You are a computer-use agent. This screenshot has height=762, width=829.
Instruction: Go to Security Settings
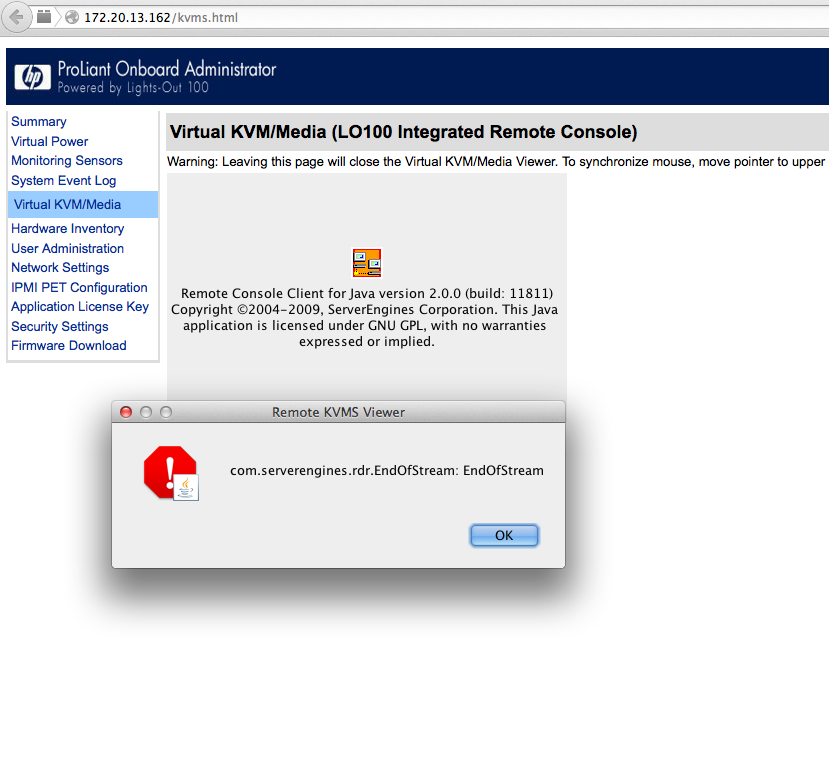[x=60, y=327]
